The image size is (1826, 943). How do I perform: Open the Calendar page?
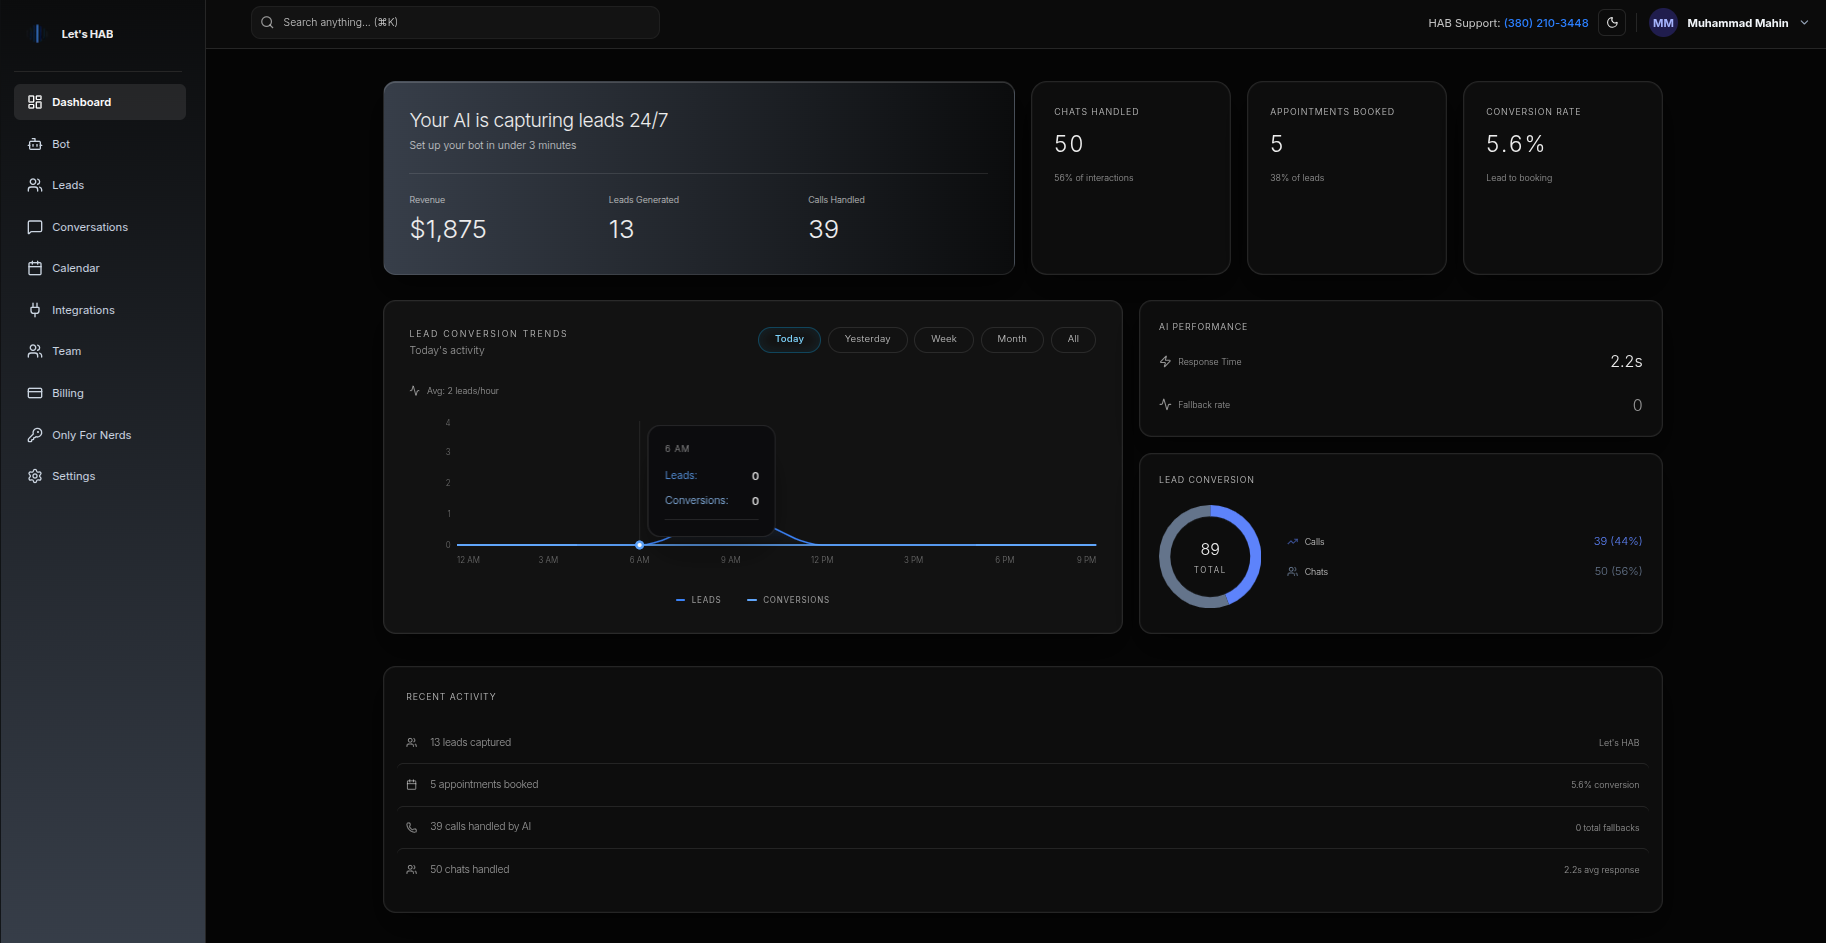100,268
